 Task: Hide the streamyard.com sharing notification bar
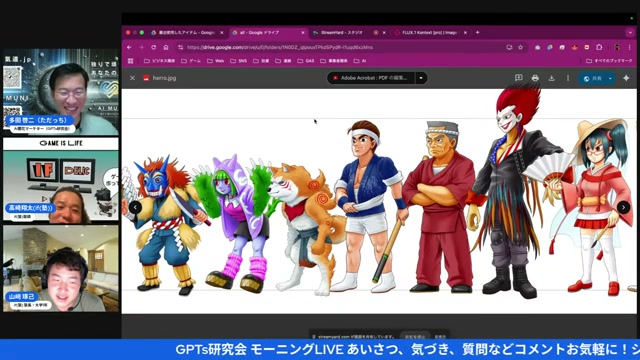coord(440,336)
